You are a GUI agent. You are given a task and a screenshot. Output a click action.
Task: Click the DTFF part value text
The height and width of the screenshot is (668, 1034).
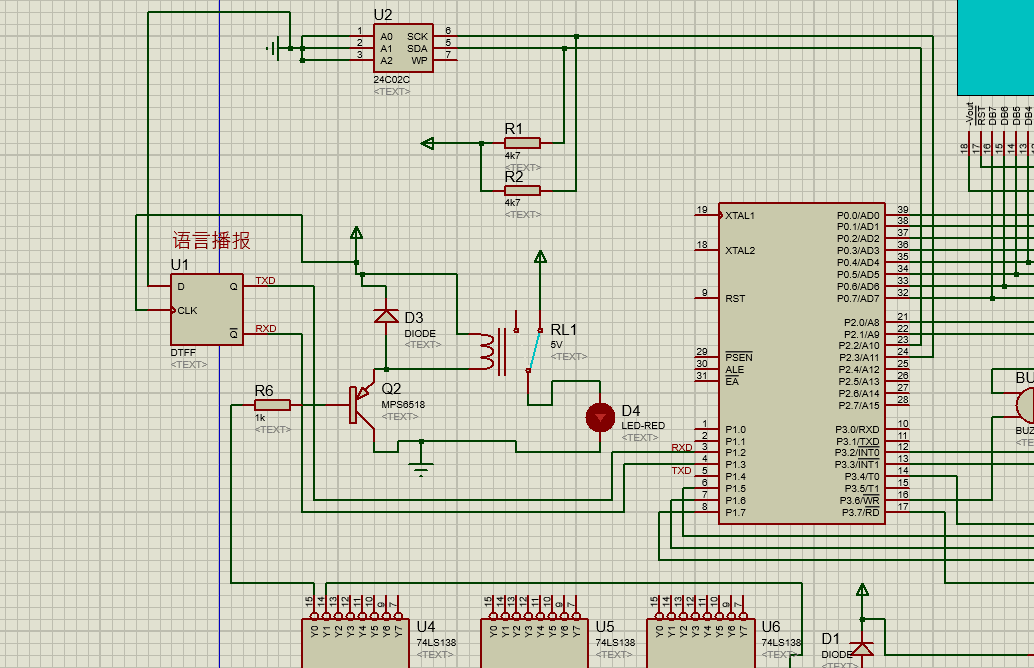click(x=183, y=353)
